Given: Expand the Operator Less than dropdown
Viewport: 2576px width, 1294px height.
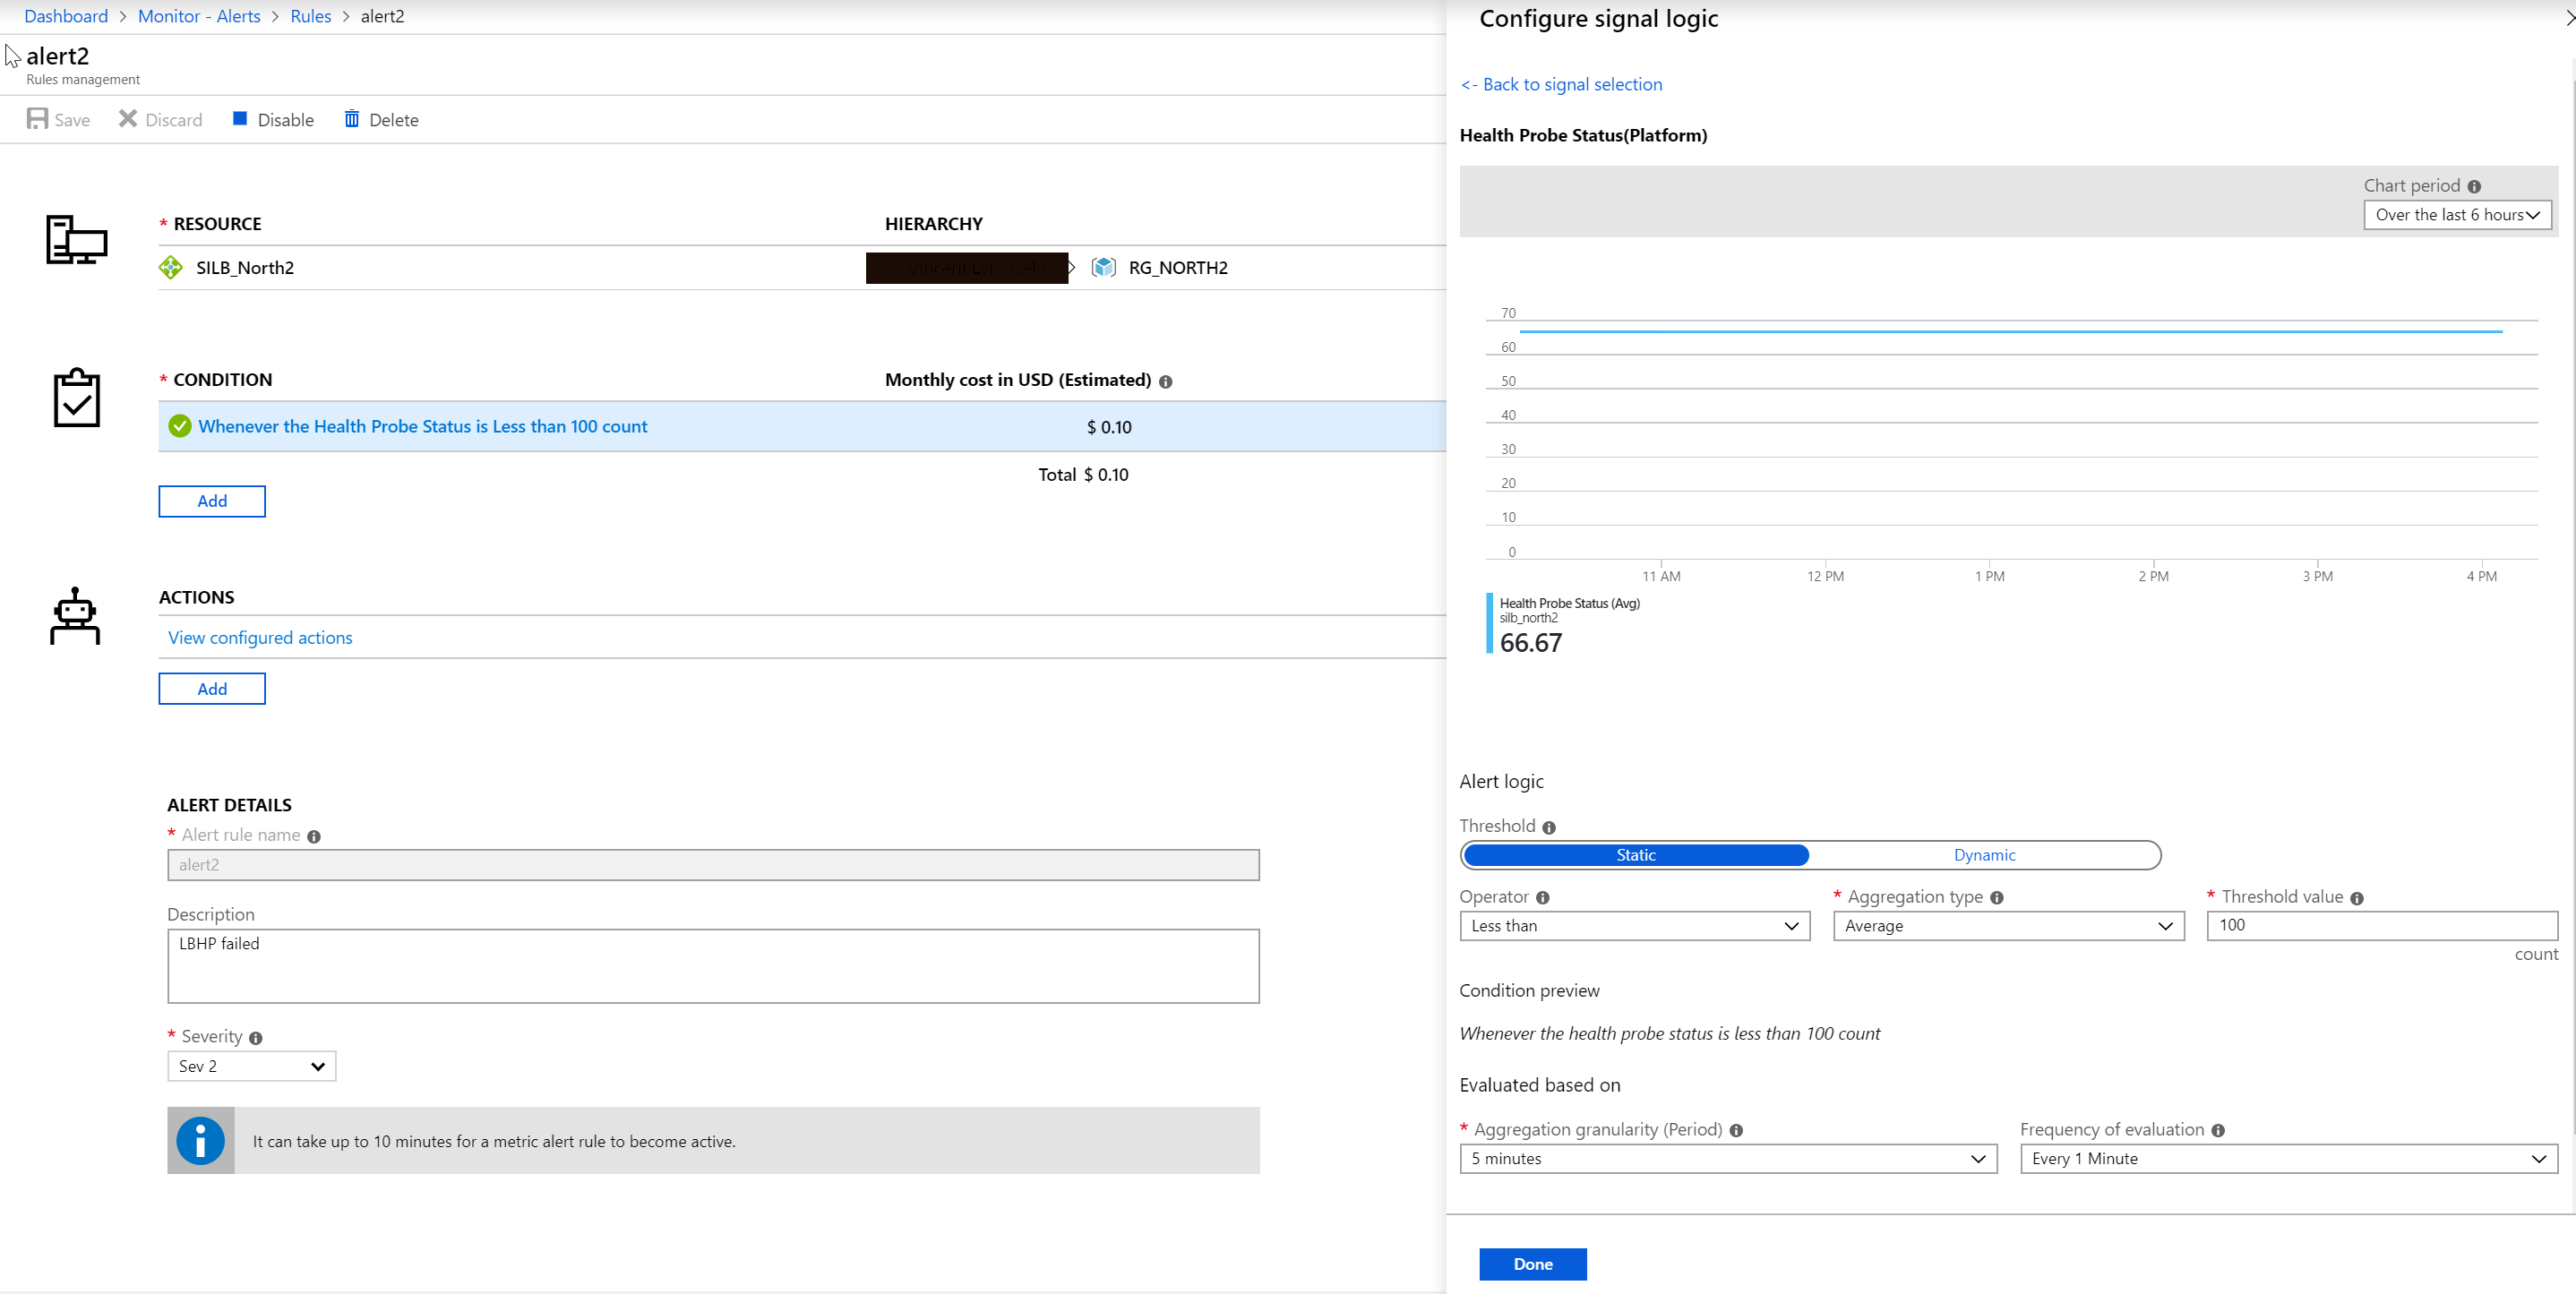Looking at the screenshot, I should (1634, 926).
